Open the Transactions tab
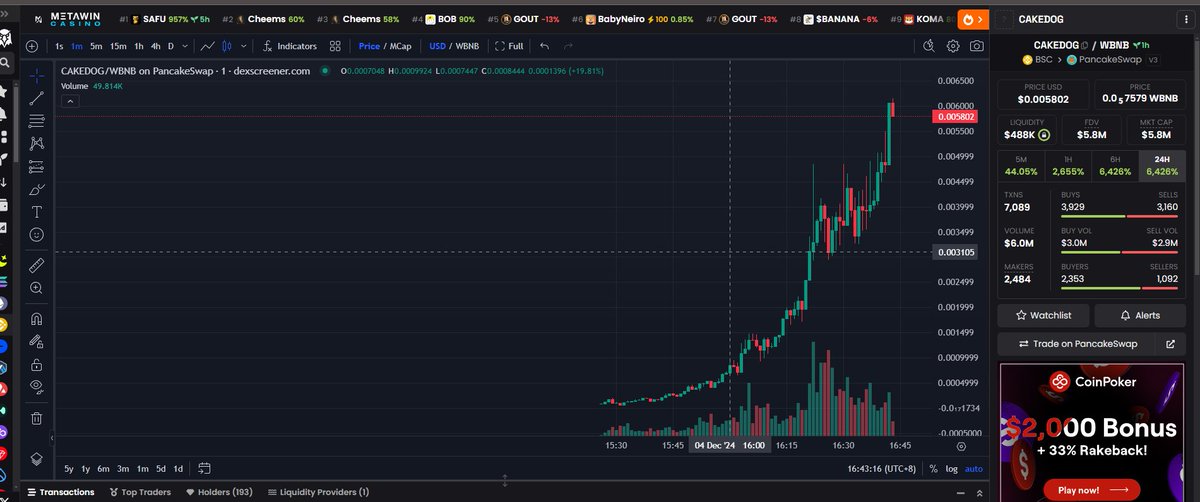 point(61,492)
